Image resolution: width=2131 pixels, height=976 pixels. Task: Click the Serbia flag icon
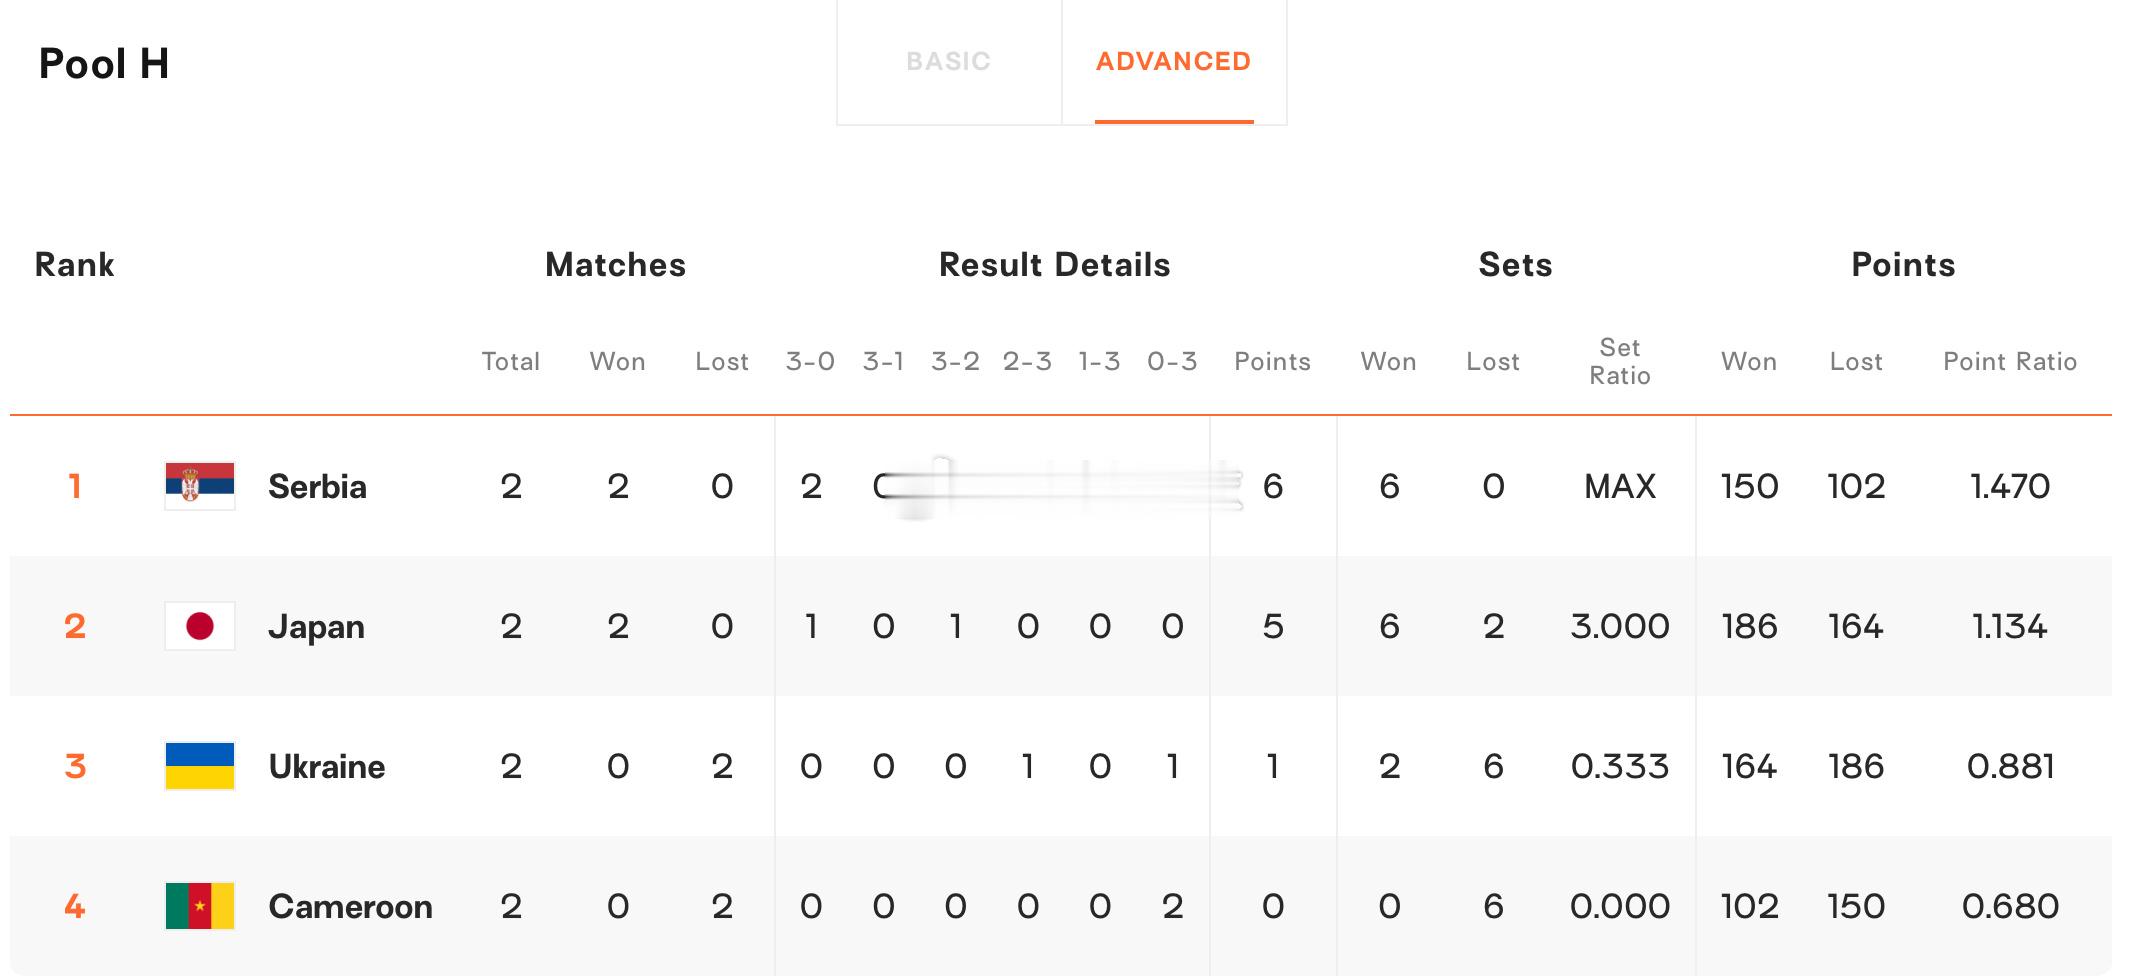pyautogui.click(x=200, y=486)
